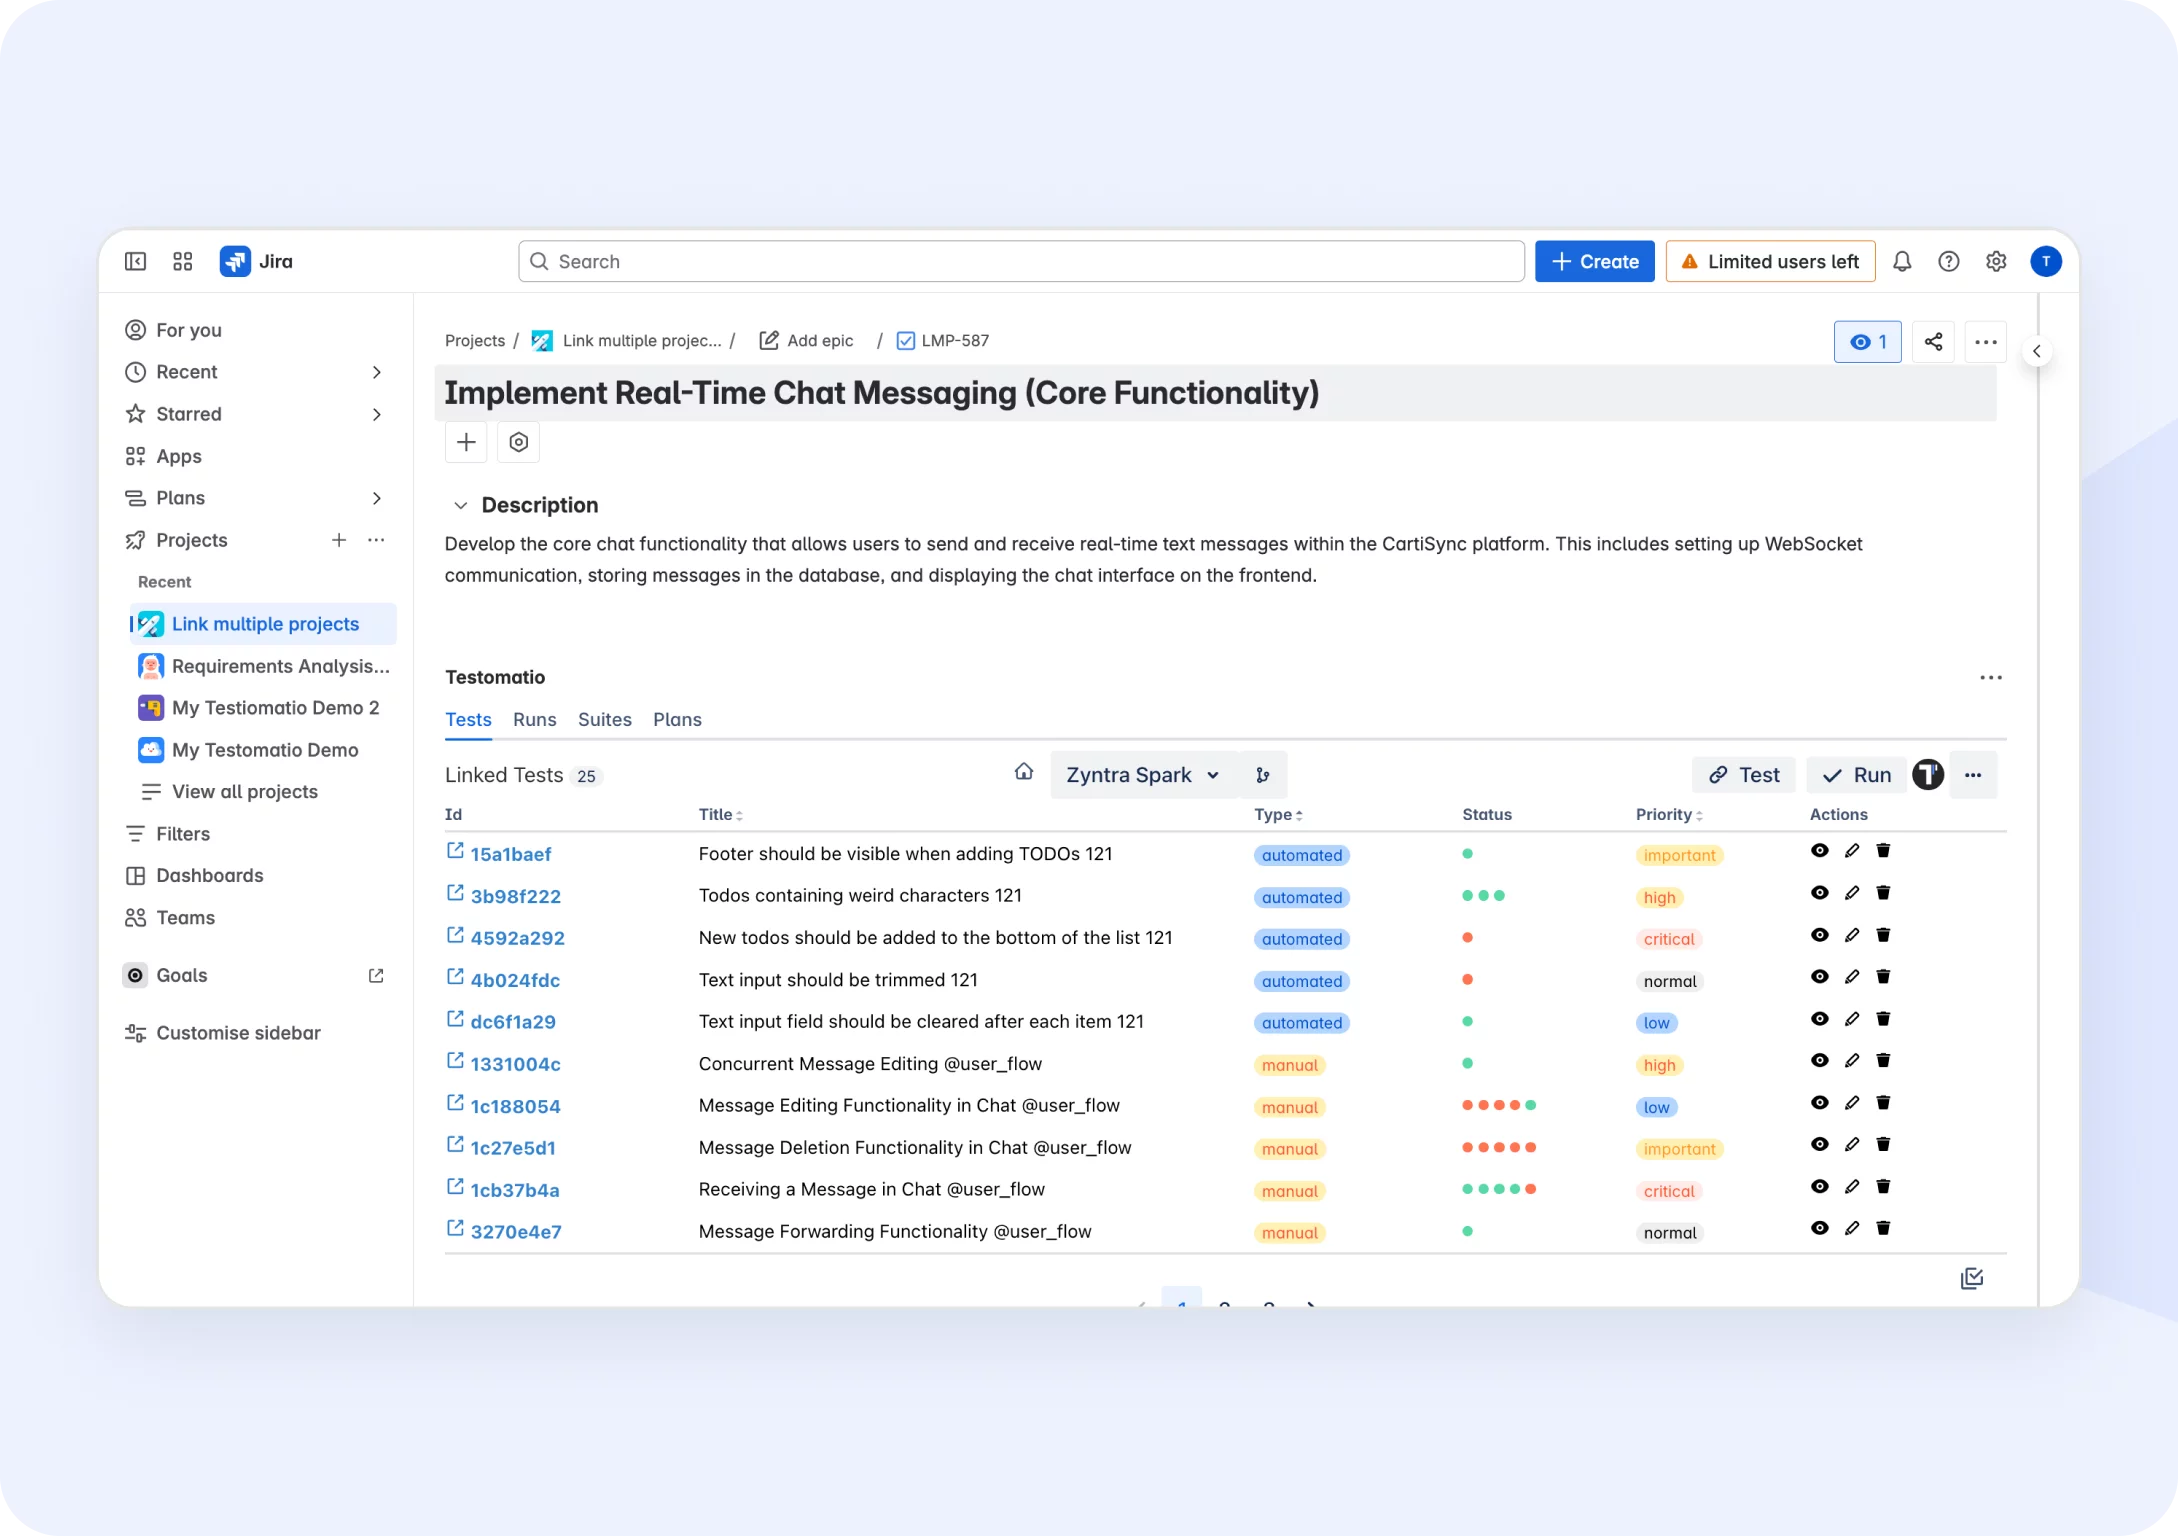This screenshot has height=1536, width=2178.
Task: Click the eye icon for test 3b98f222
Action: pos(1819,893)
